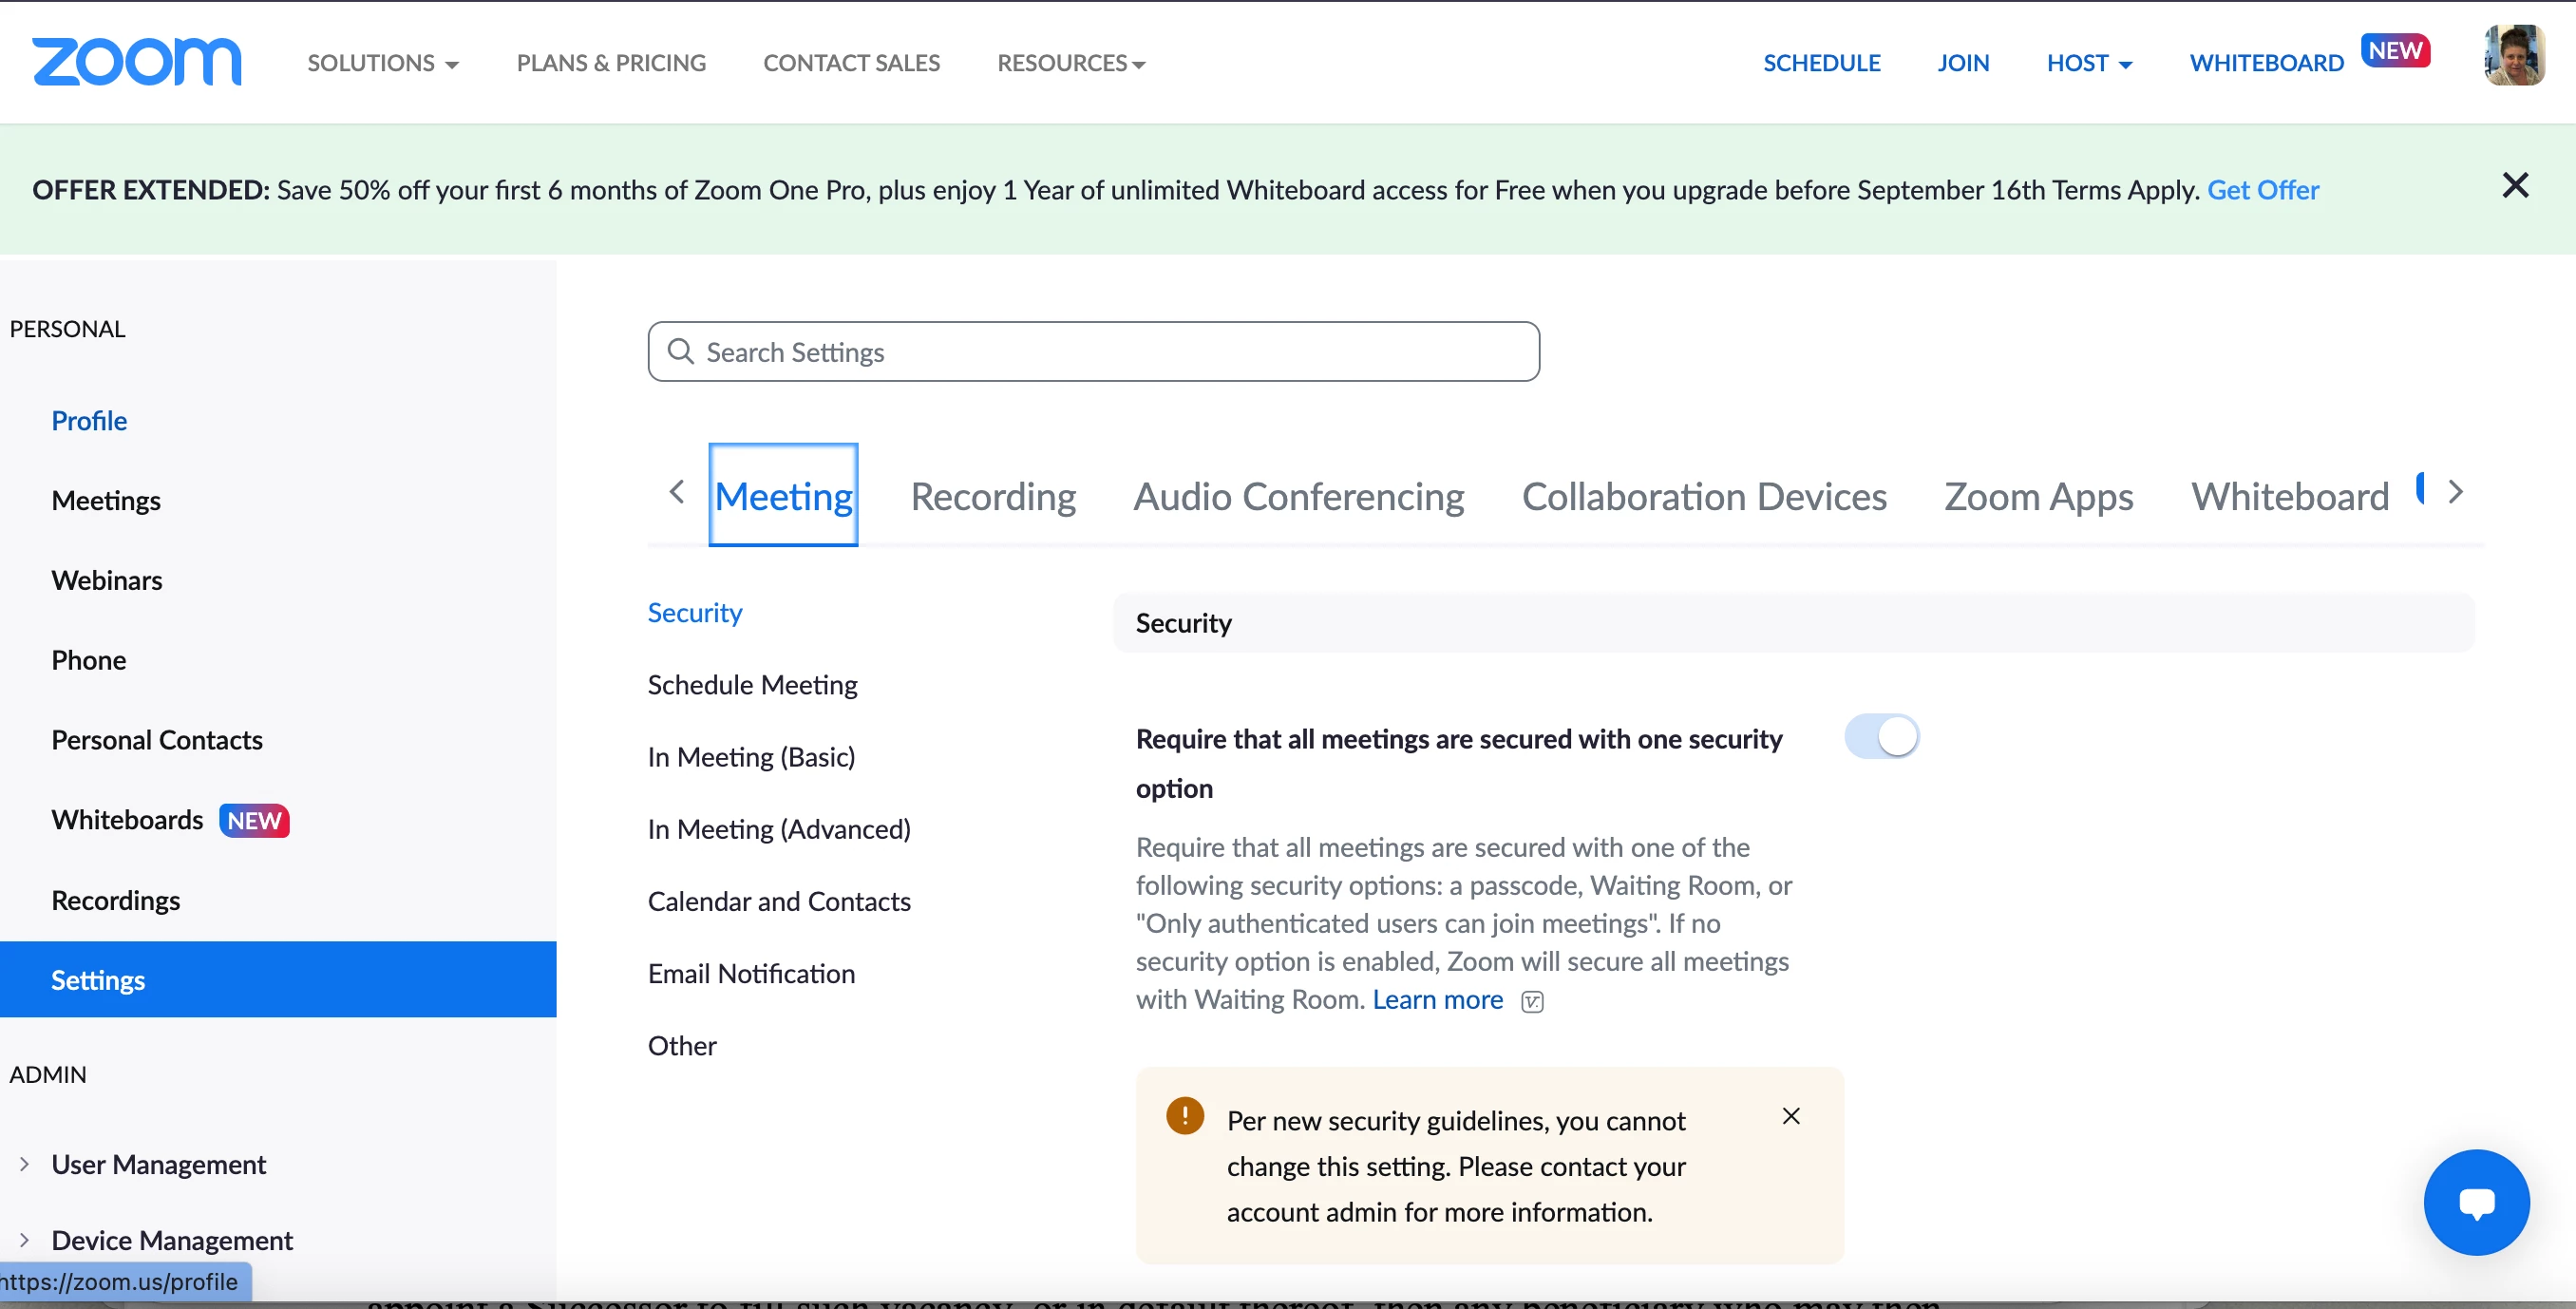
Task: Jump to In Meeting (Advanced) section
Action: [x=778, y=829]
